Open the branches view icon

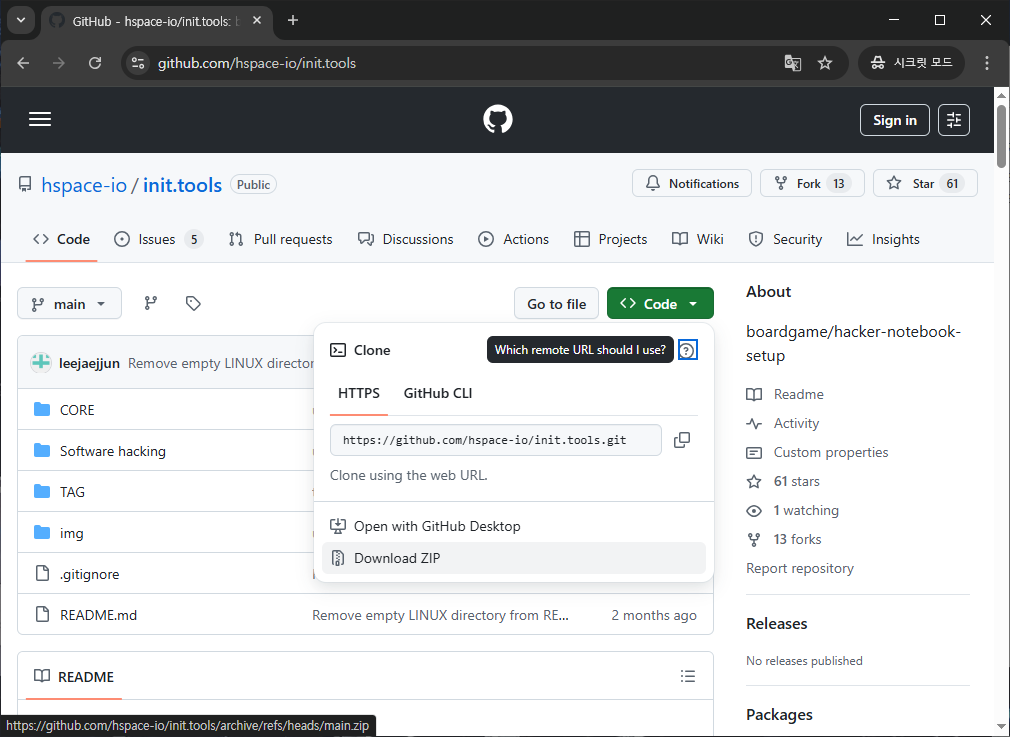(x=151, y=304)
